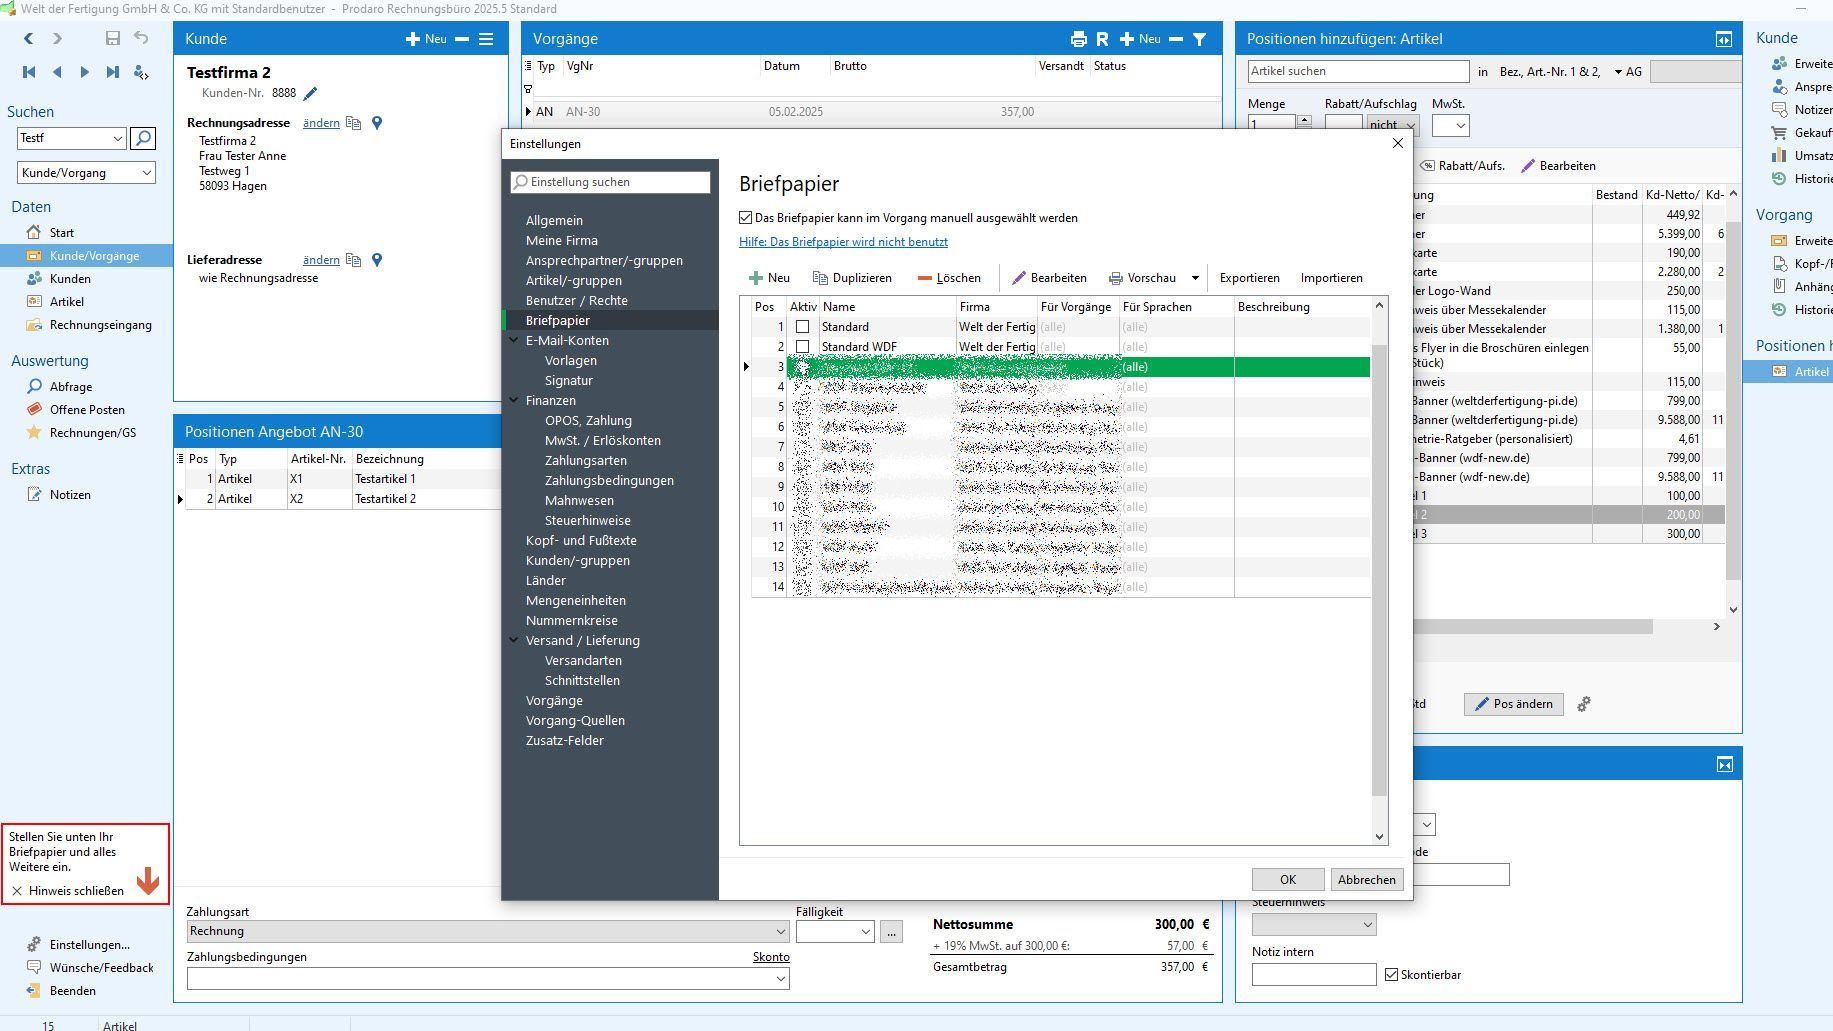
Task: Open Kunde panel hamburger menu
Action: pos(486,39)
